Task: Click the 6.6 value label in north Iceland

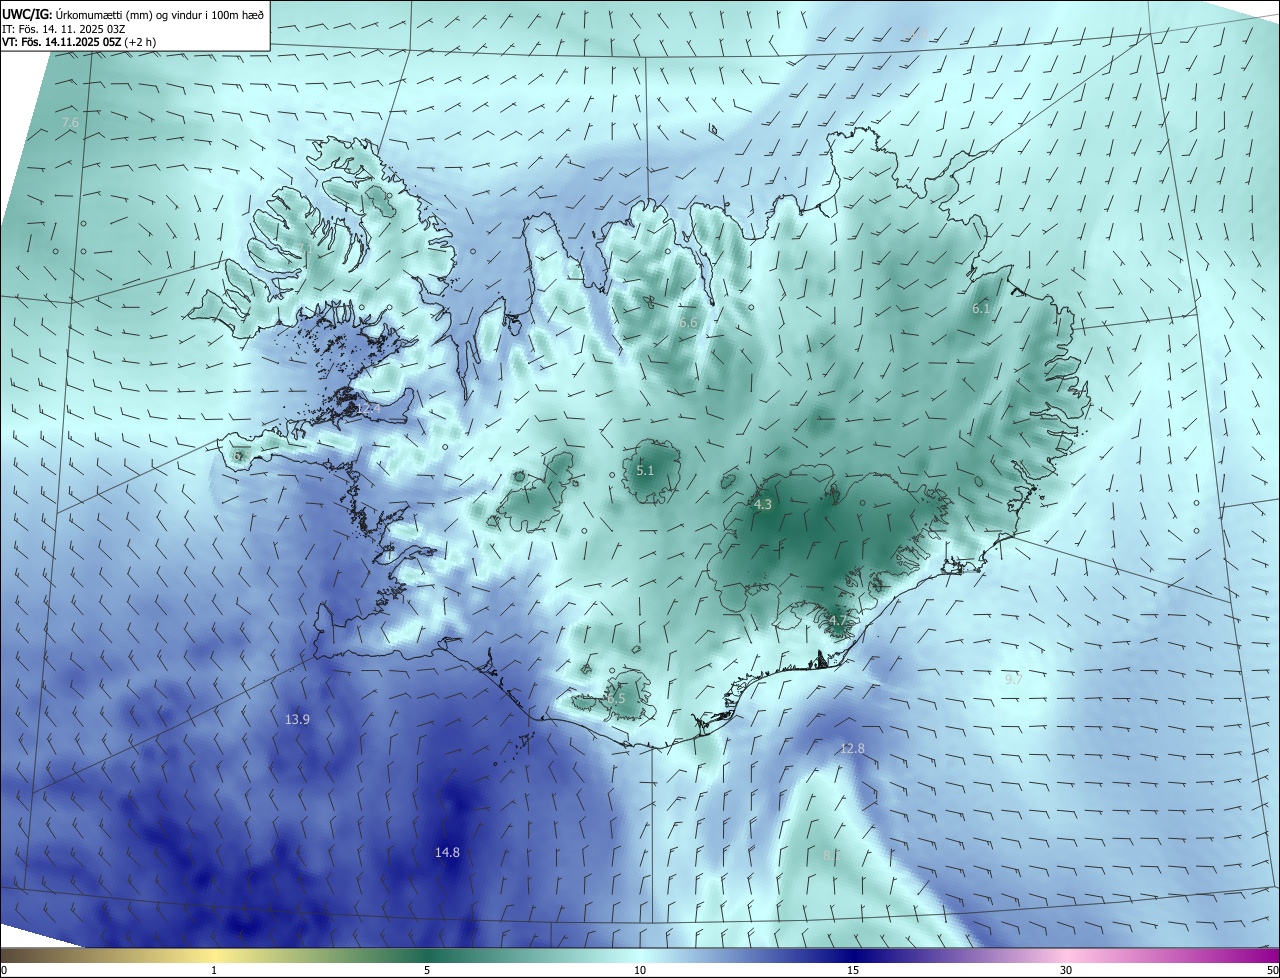Action: 688,323
